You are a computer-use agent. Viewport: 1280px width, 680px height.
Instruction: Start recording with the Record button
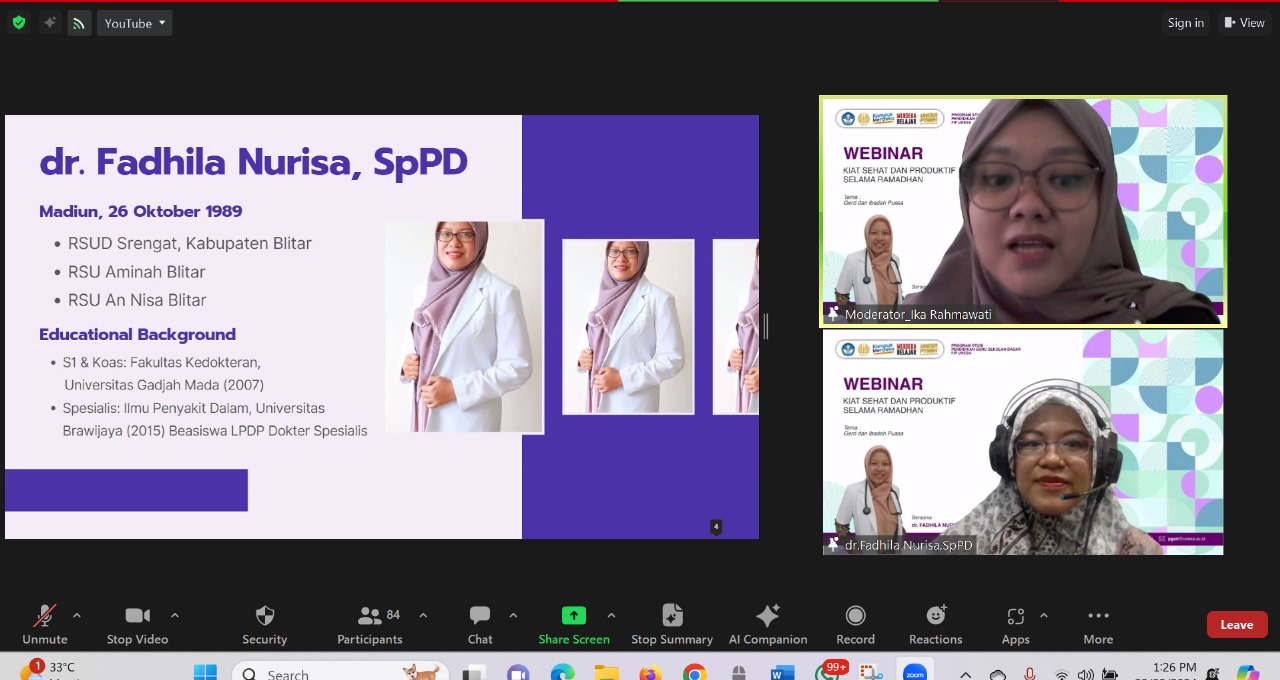pyautogui.click(x=855, y=626)
